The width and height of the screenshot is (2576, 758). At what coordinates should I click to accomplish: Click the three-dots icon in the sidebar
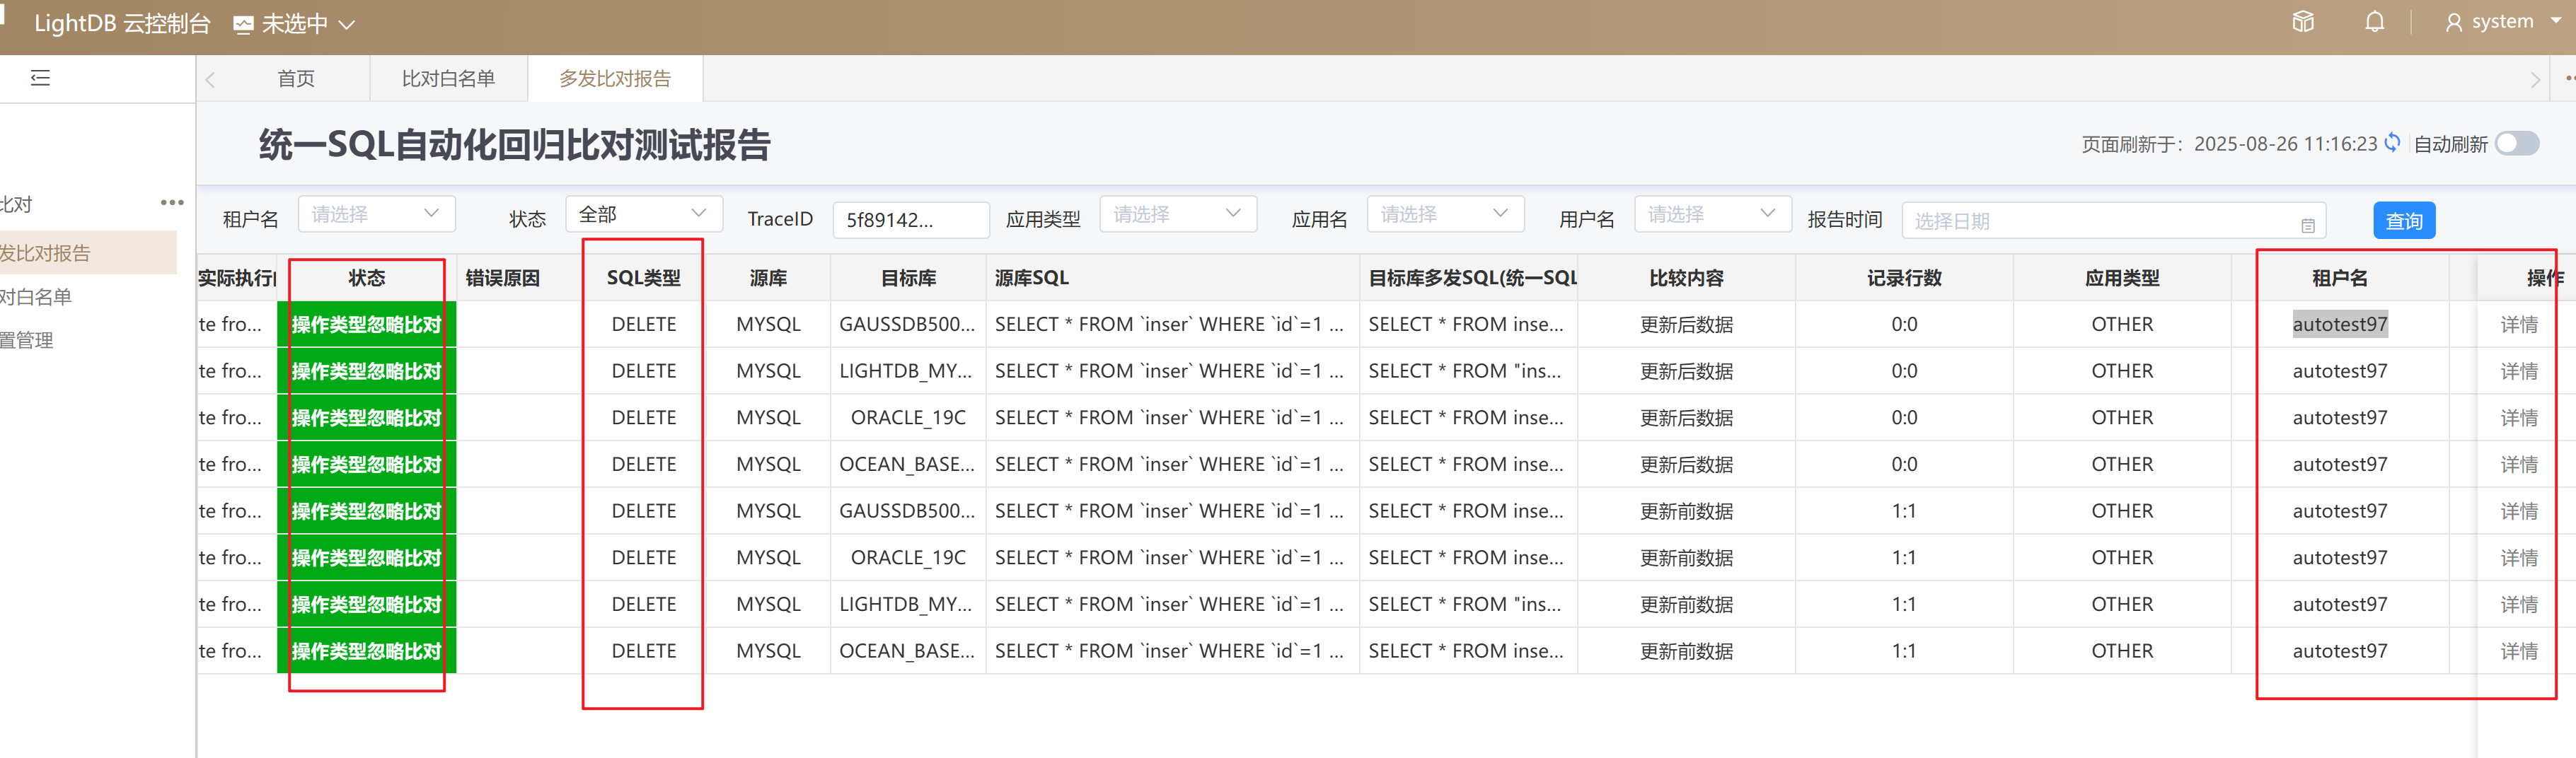tap(172, 203)
